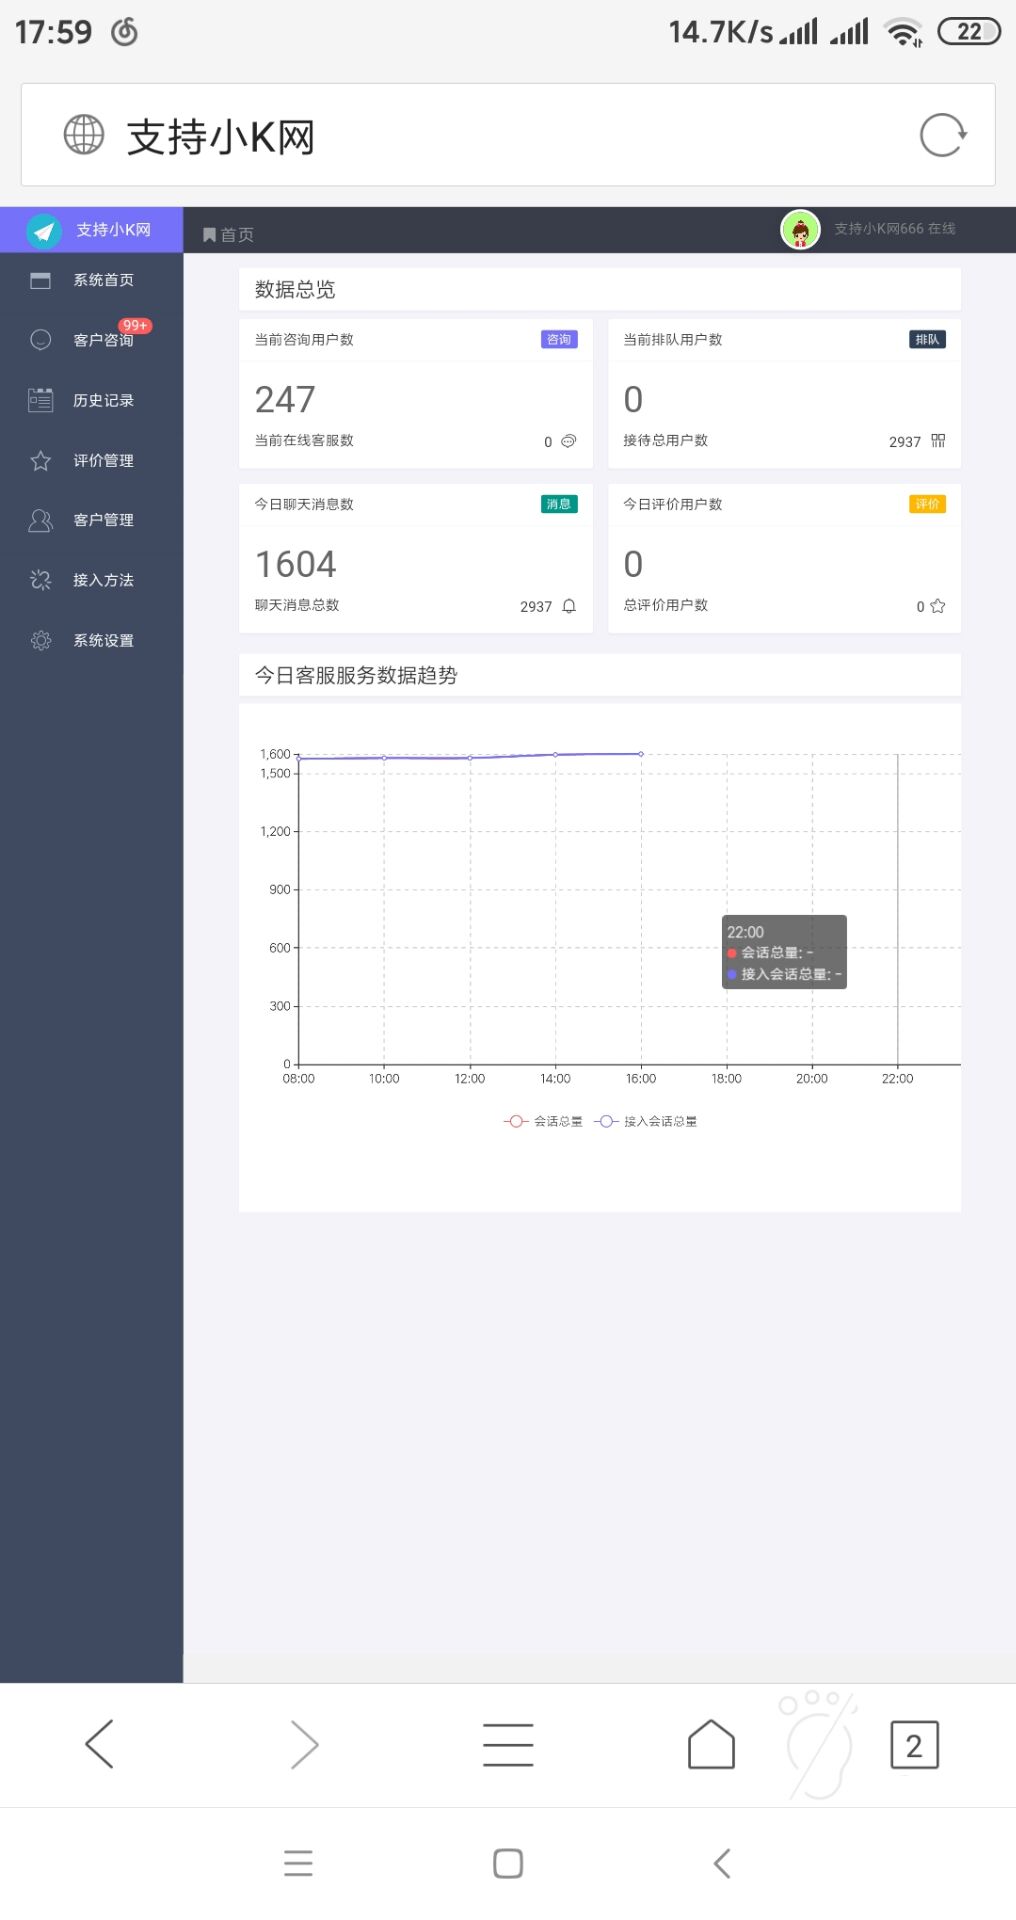
Task: Go back with browser back arrow
Action: coord(100,1745)
